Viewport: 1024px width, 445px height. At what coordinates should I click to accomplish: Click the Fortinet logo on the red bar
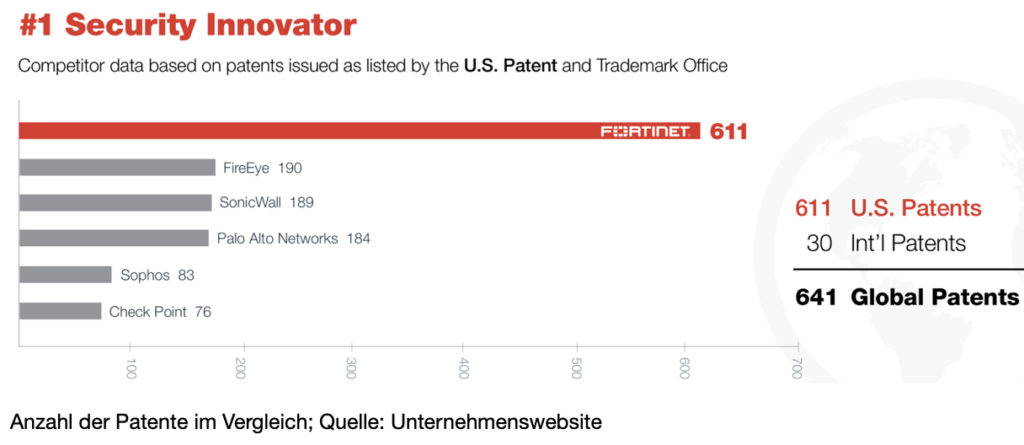[x=650, y=131]
